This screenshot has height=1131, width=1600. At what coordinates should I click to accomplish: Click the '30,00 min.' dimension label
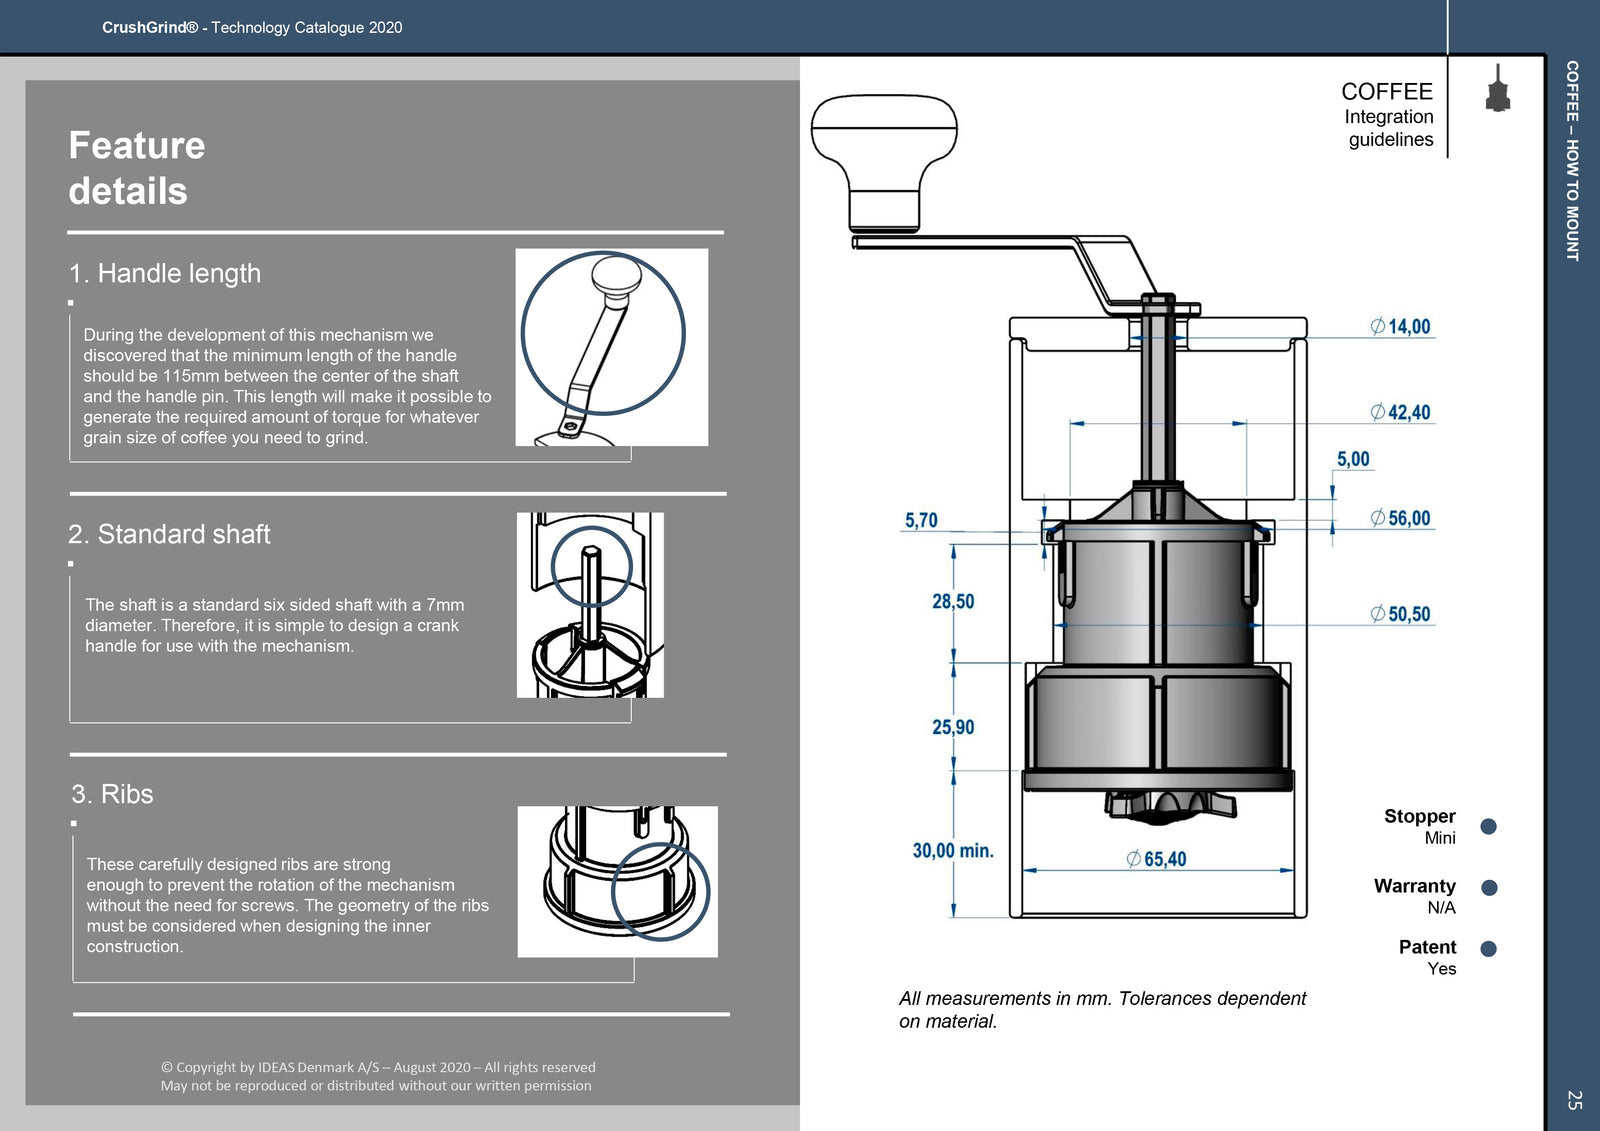click(953, 851)
